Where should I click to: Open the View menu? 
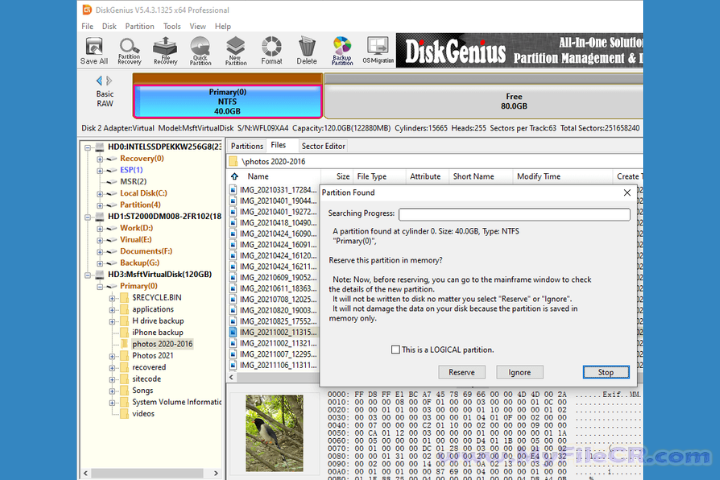pos(197,26)
